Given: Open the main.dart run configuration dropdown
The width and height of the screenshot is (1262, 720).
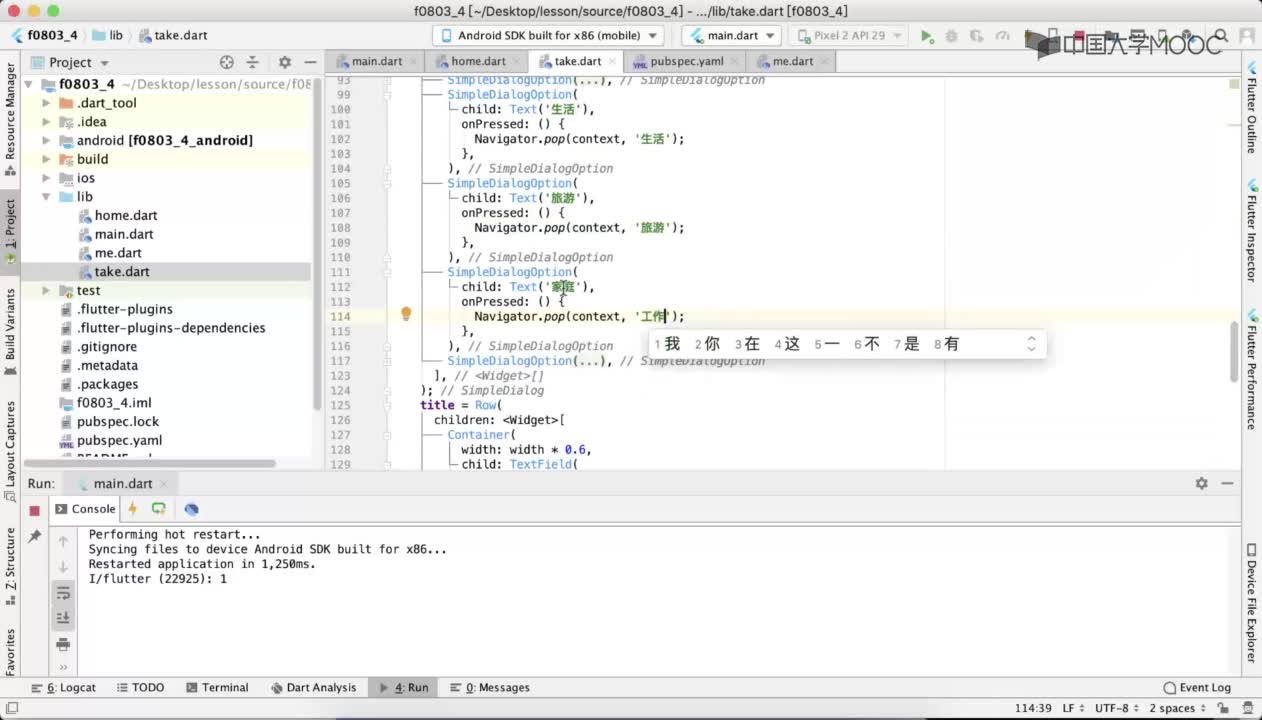Looking at the screenshot, I should point(732,35).
